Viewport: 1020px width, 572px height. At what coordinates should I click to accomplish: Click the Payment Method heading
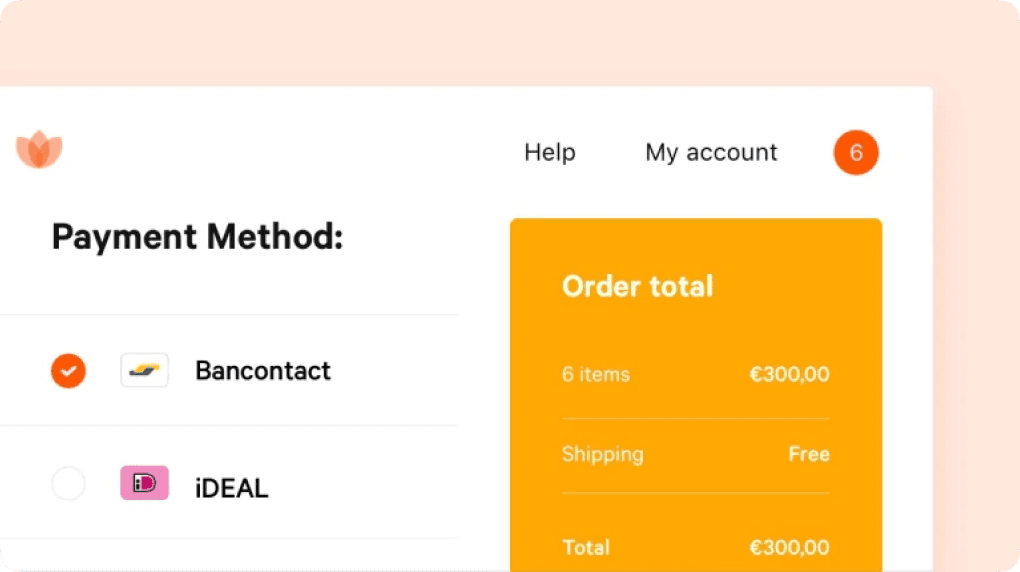click(197, 237)
